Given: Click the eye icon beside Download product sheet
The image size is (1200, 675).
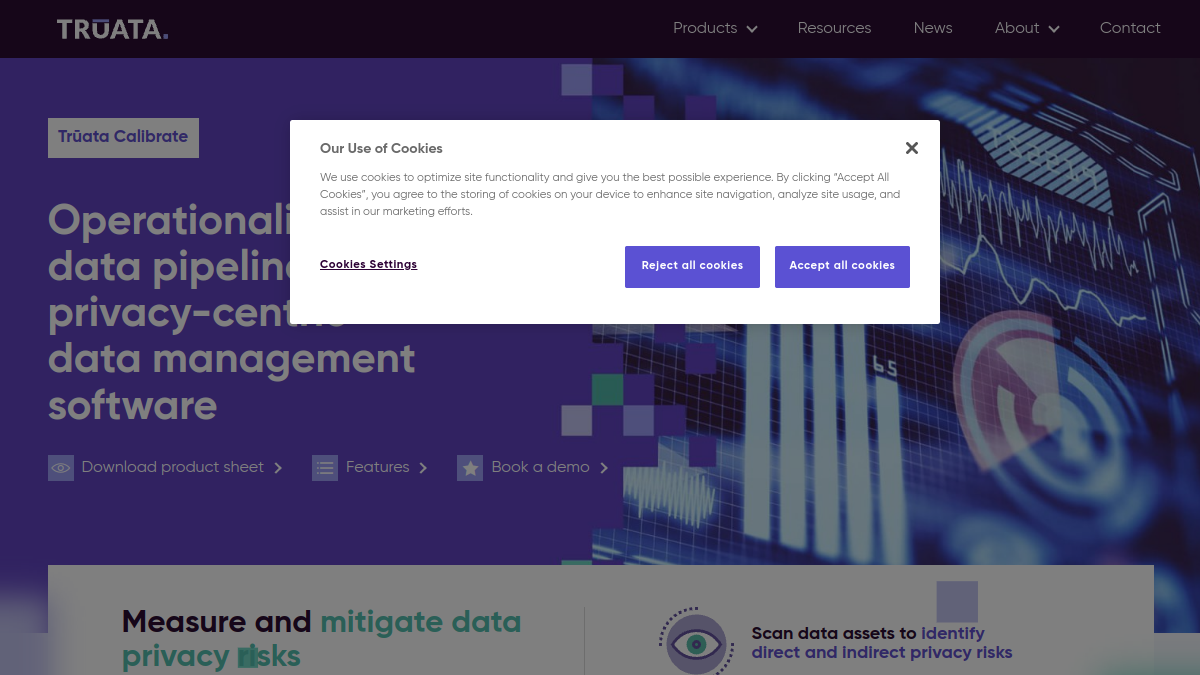Looking at the screenshot, I should click(x=61, y=468).
